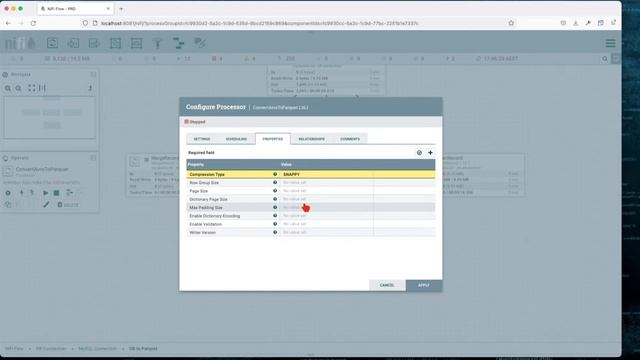Screen dimensions: 640x360
Task: Click the help icon beside Compression Type
Action: pyautogui.click(x=275, y=174)
